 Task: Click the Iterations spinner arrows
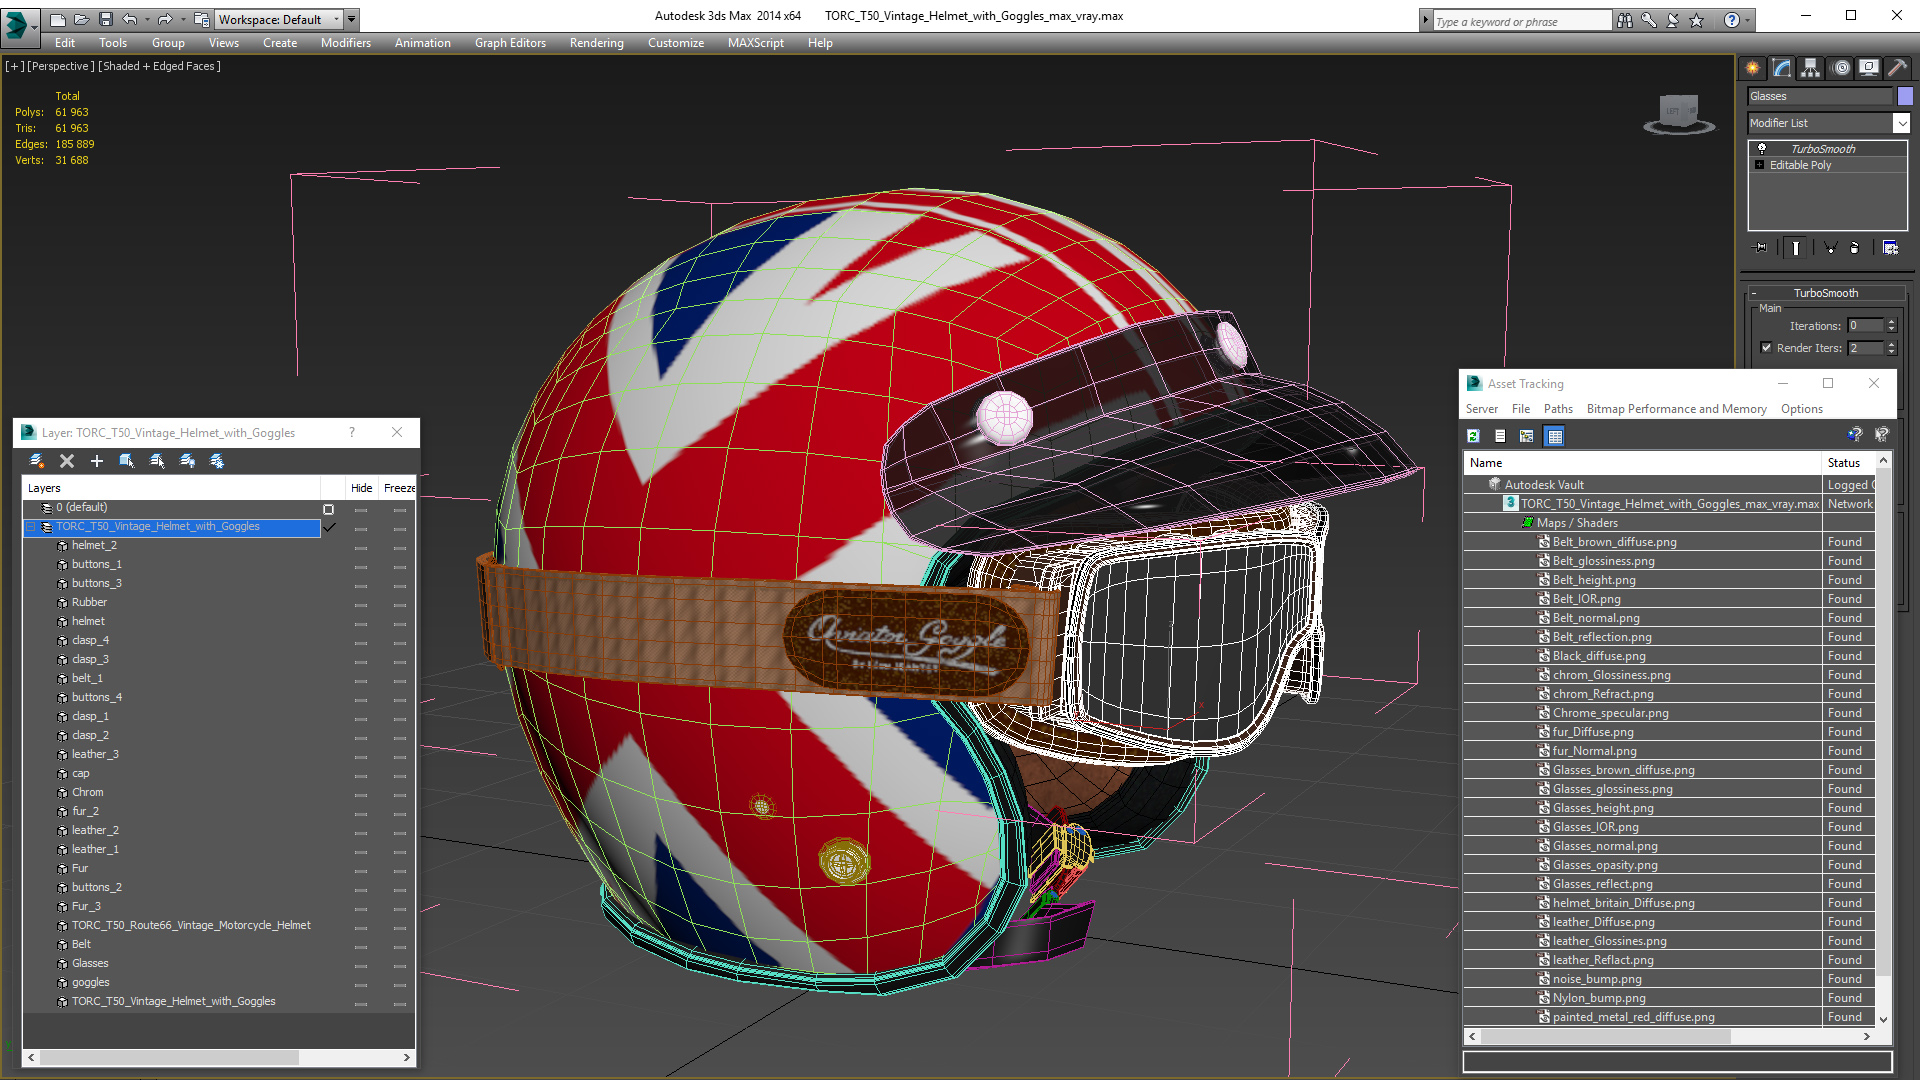pyautogui.click(x=1891, y=326)
